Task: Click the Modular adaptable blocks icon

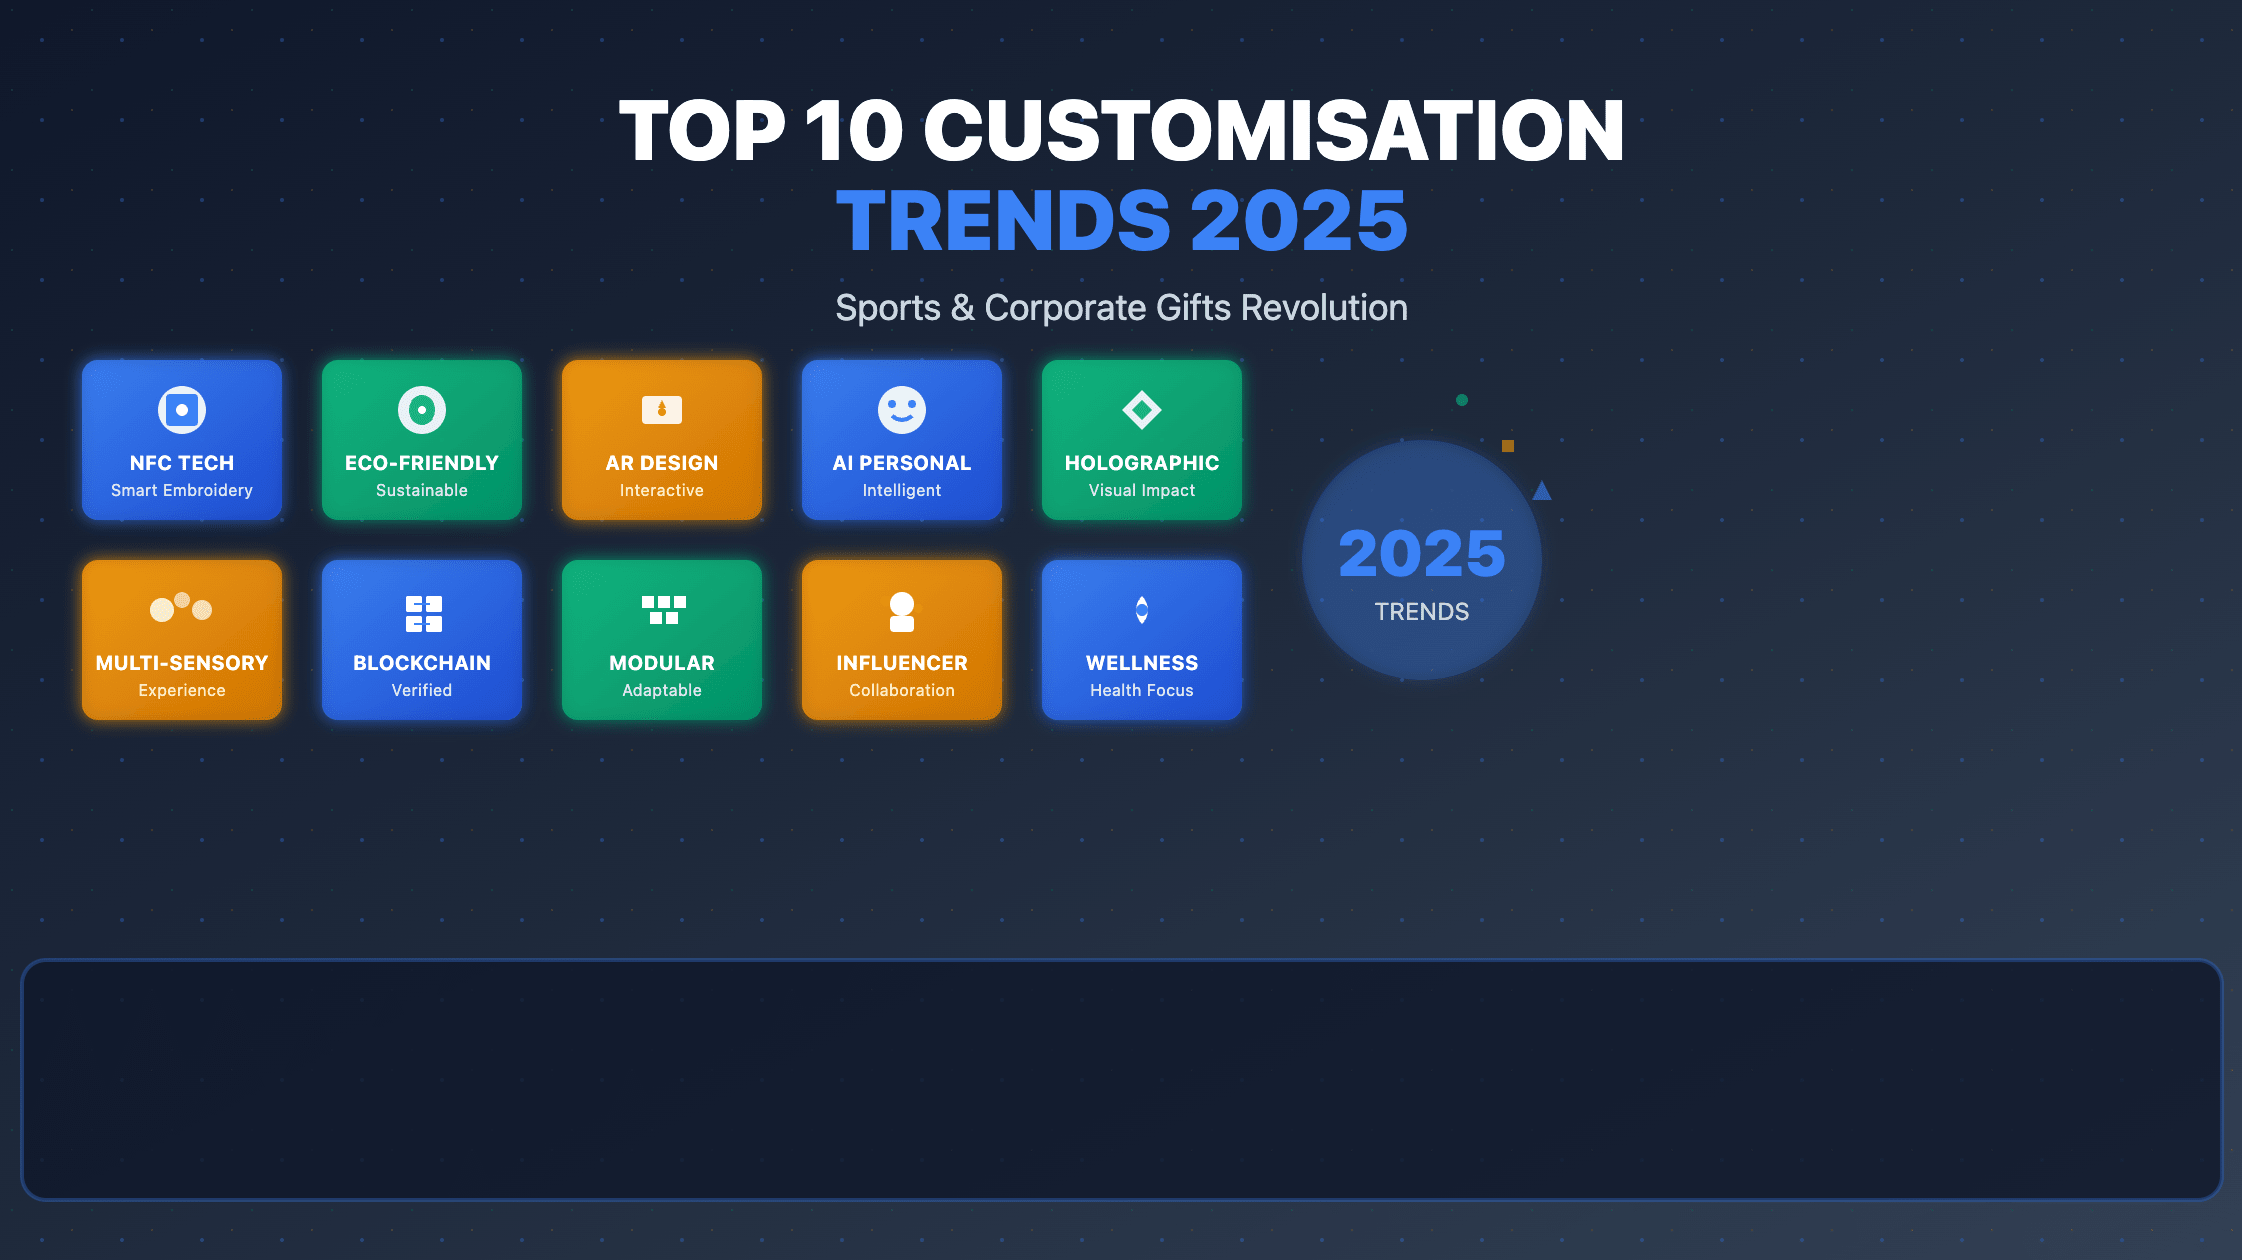Action: point(661,608)
